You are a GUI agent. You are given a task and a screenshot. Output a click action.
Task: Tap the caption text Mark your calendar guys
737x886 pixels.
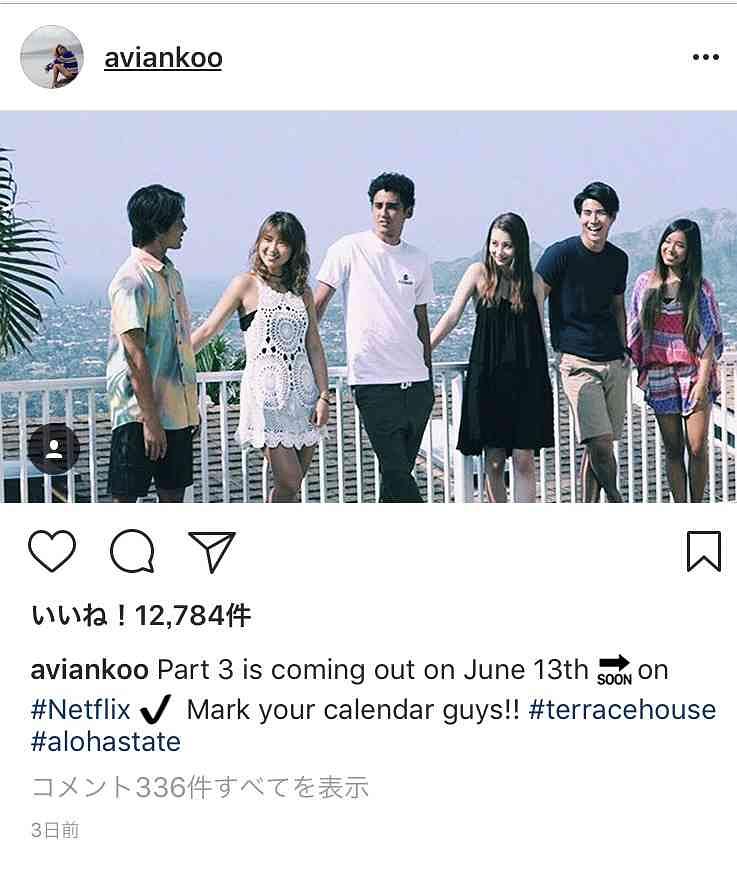coord(353,710)
